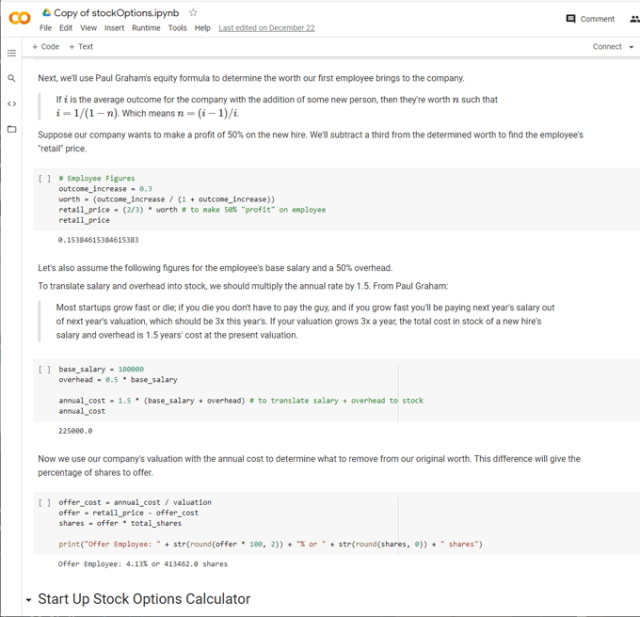The height and width of the screenshot is (617, 640).
Task: Click the Google Drive icon beside title
Action: click(46, 13)
